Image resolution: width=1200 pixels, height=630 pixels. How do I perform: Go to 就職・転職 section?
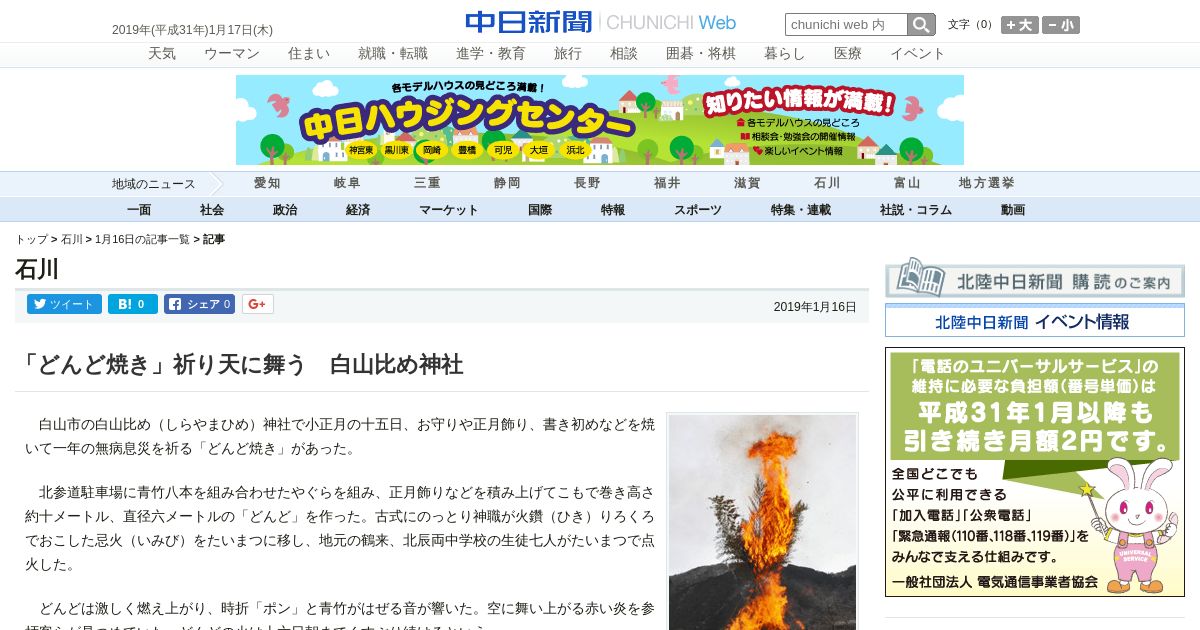393,54
